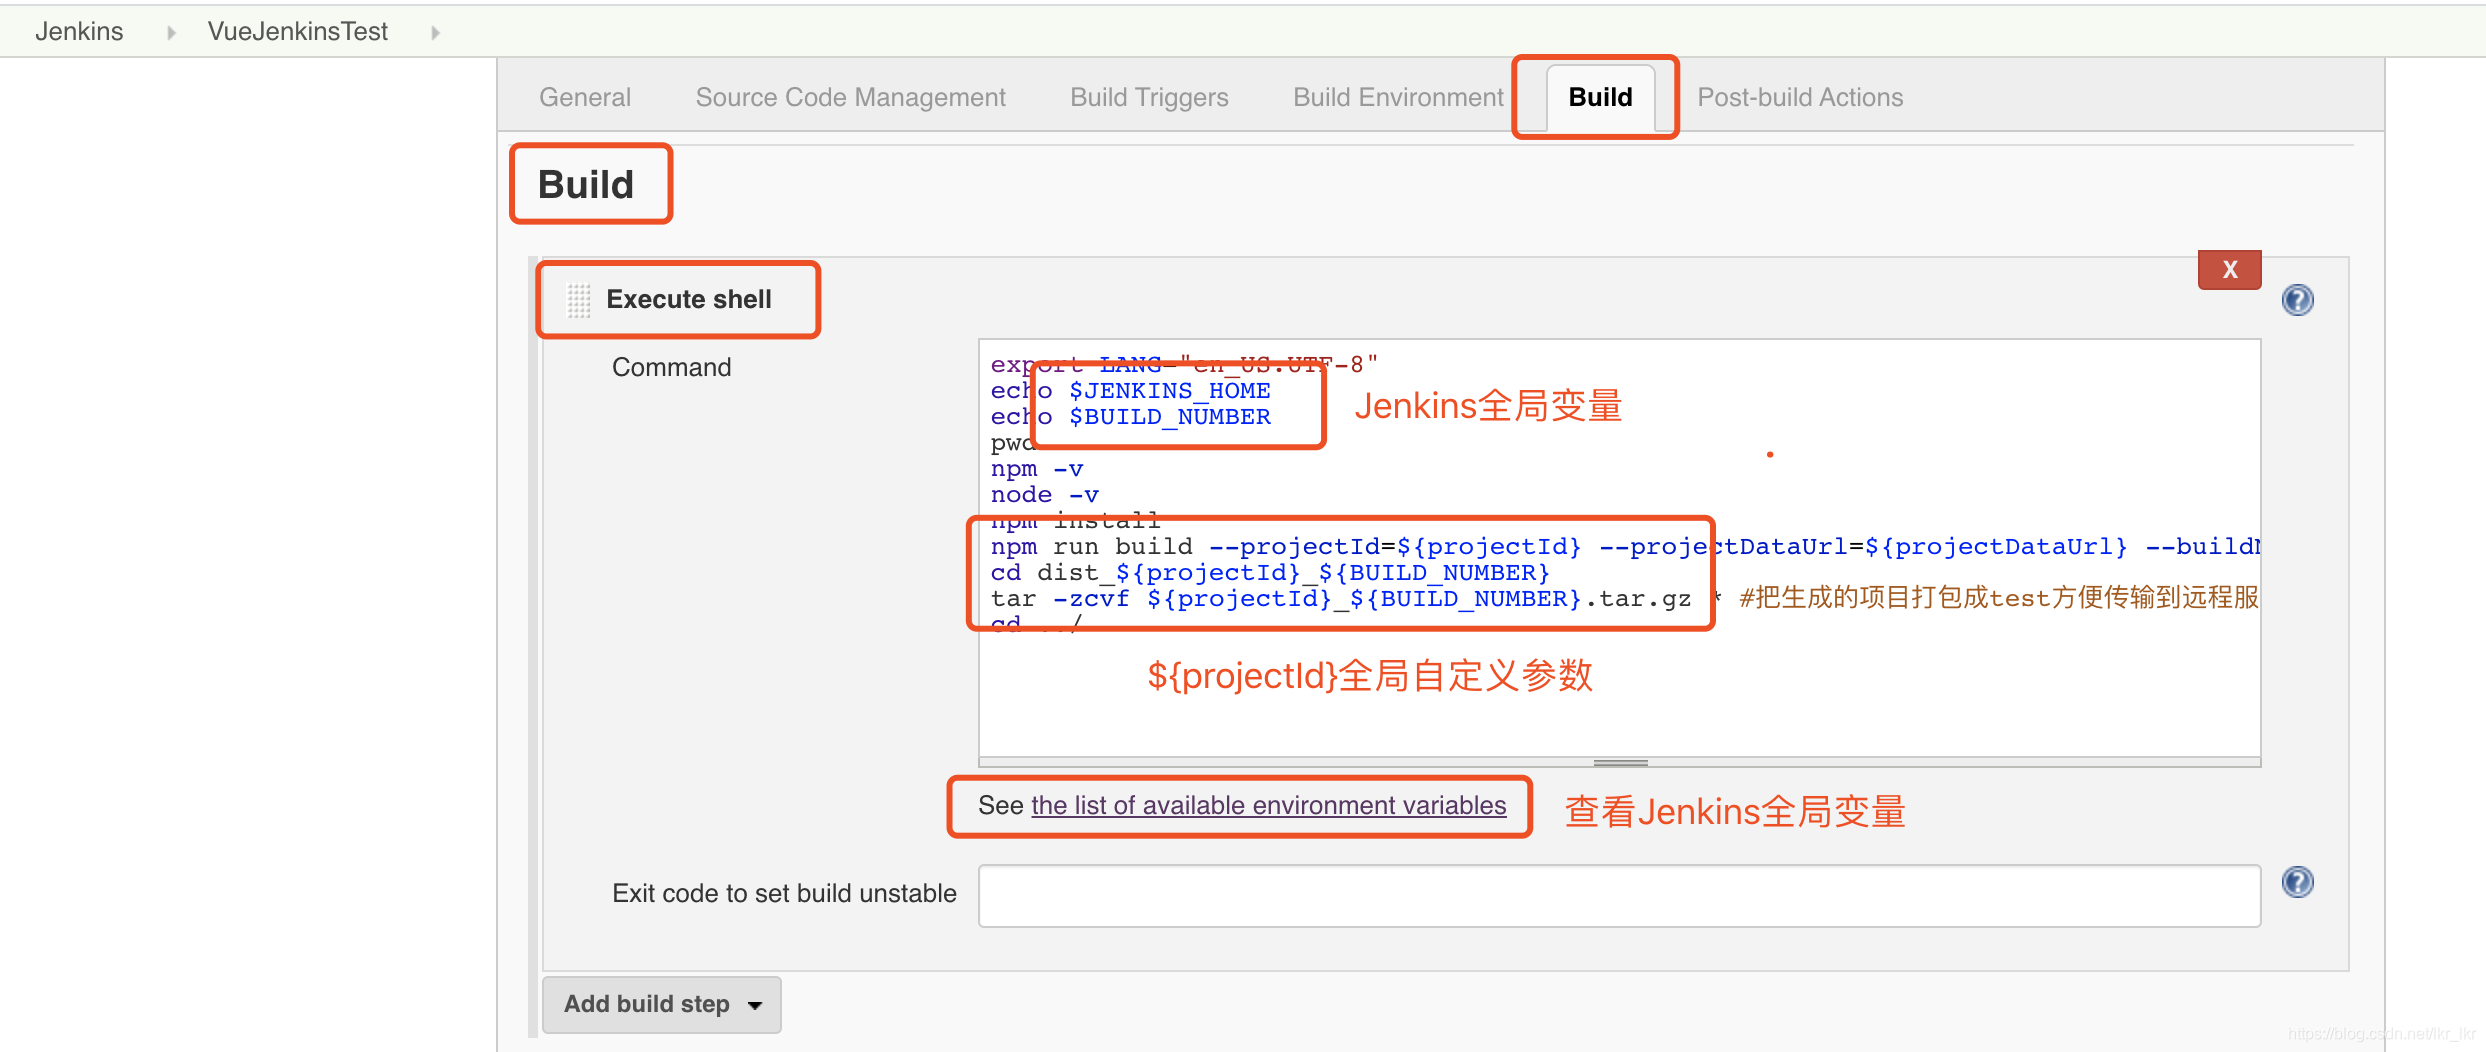Click the Execute shell step title
The height and width of the screenshot is (1052, 2486).
pos(688,300)
